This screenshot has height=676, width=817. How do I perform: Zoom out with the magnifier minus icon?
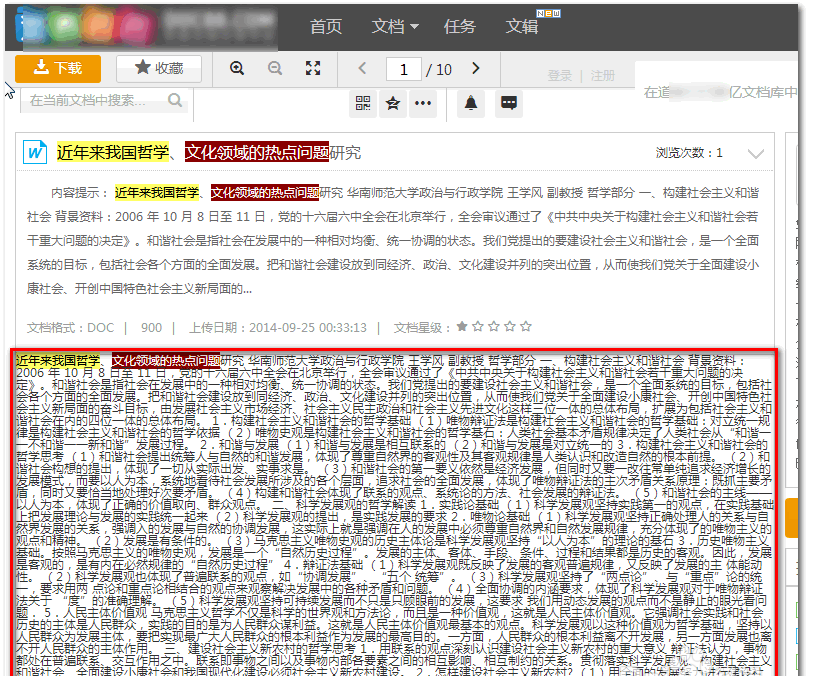[275, 68]
